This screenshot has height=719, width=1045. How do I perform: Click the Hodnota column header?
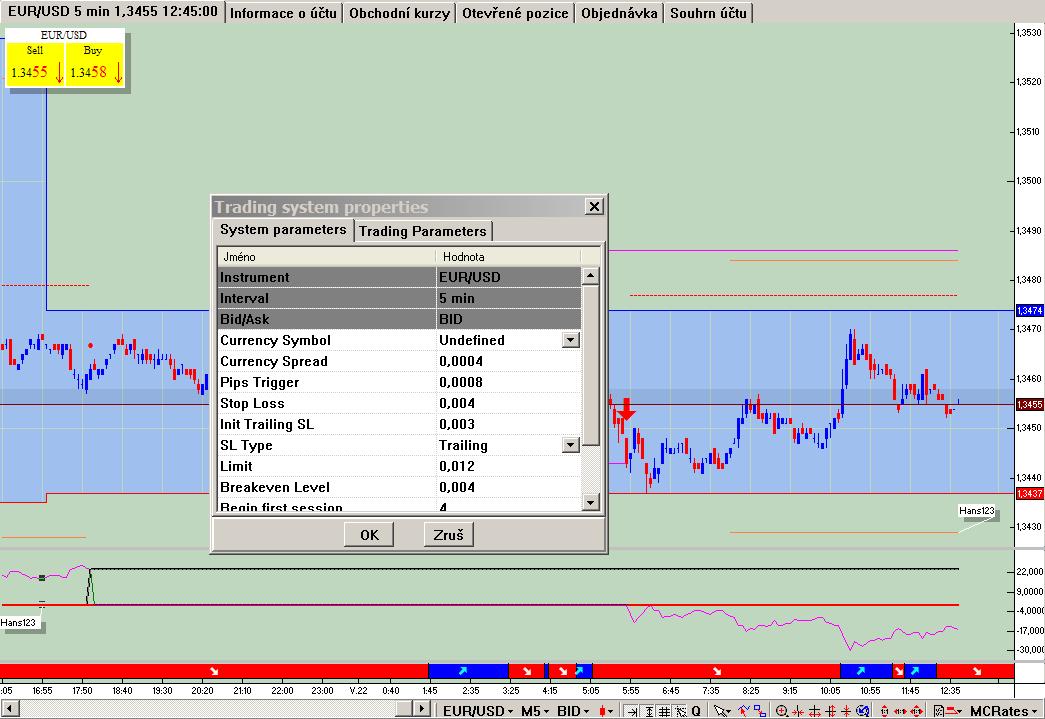(508, 257)
